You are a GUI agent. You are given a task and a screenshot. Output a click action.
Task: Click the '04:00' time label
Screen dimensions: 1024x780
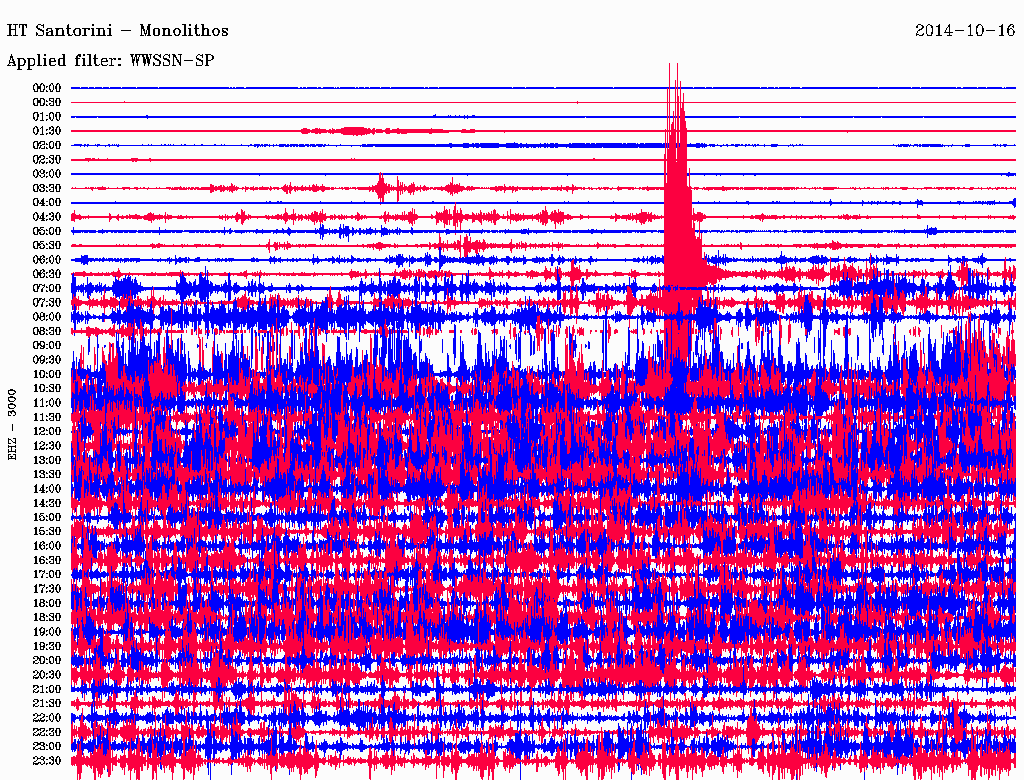pos(47,203)
